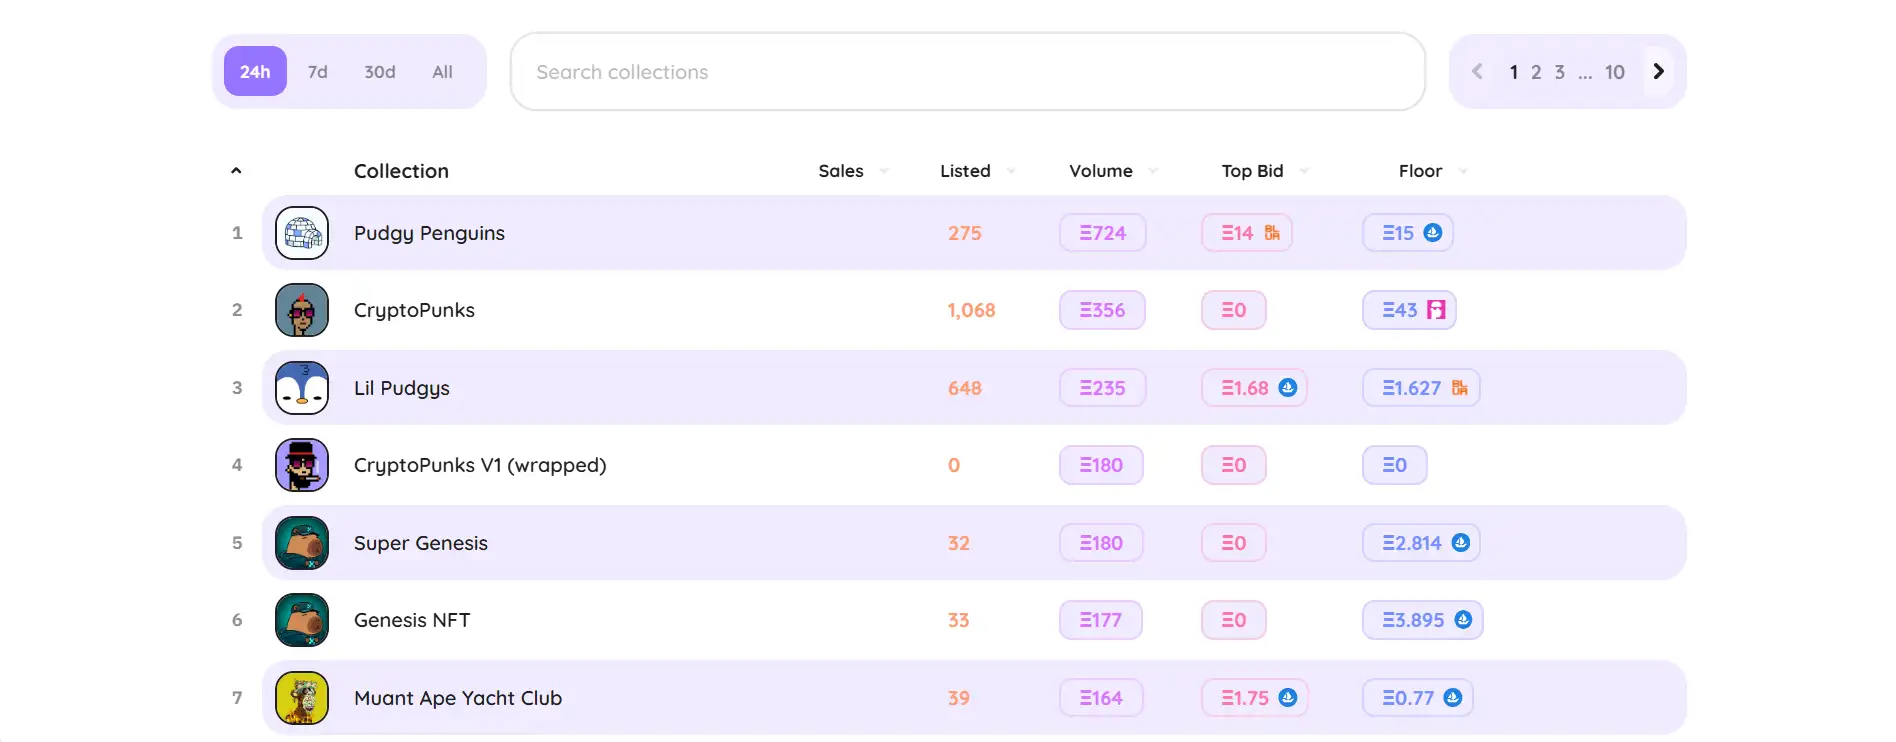Go to page 2
The image size is (1896, 742).
coord(1536,72)
